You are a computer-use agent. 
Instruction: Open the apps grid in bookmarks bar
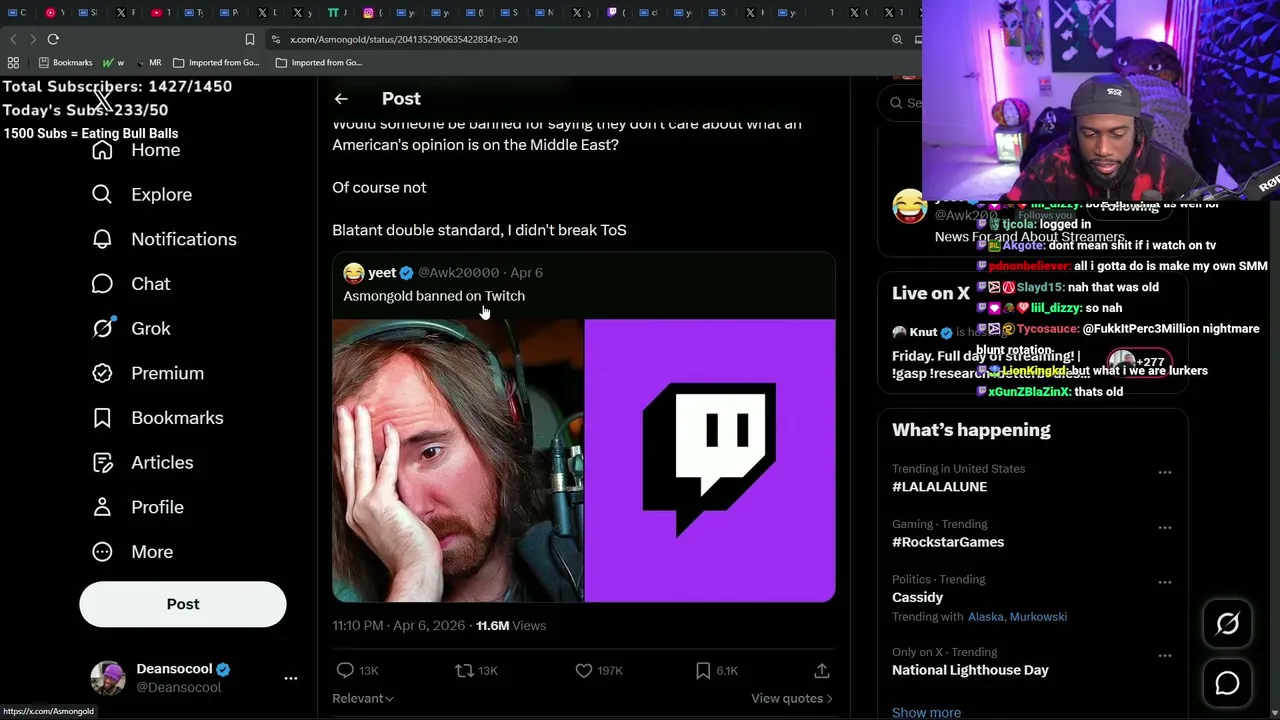[x=13, y=62]
